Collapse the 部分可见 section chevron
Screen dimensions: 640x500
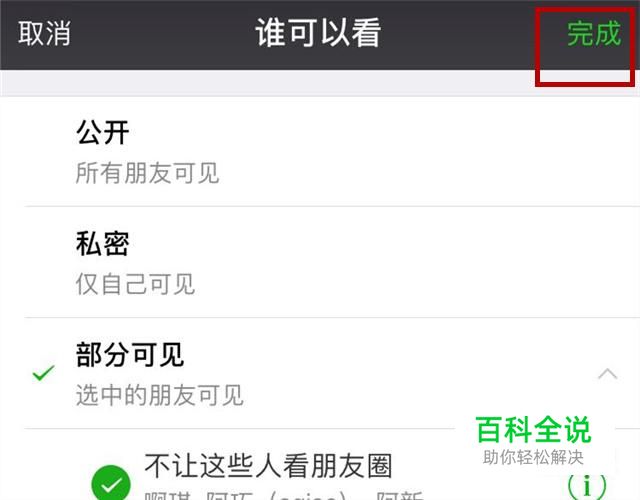click(x=607, y=373)
